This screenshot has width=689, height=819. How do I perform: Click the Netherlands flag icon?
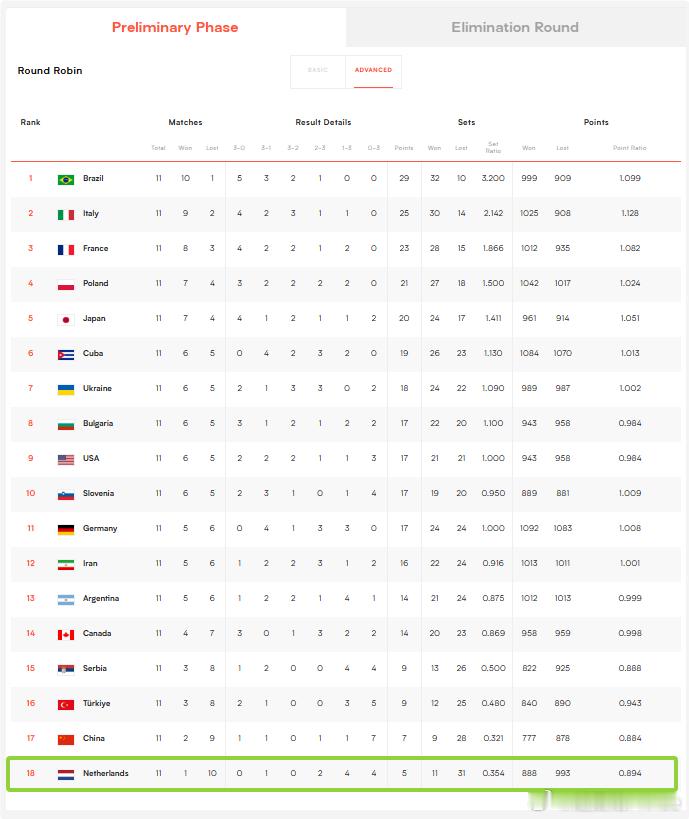pyautogui.click(x=66, y=775)
